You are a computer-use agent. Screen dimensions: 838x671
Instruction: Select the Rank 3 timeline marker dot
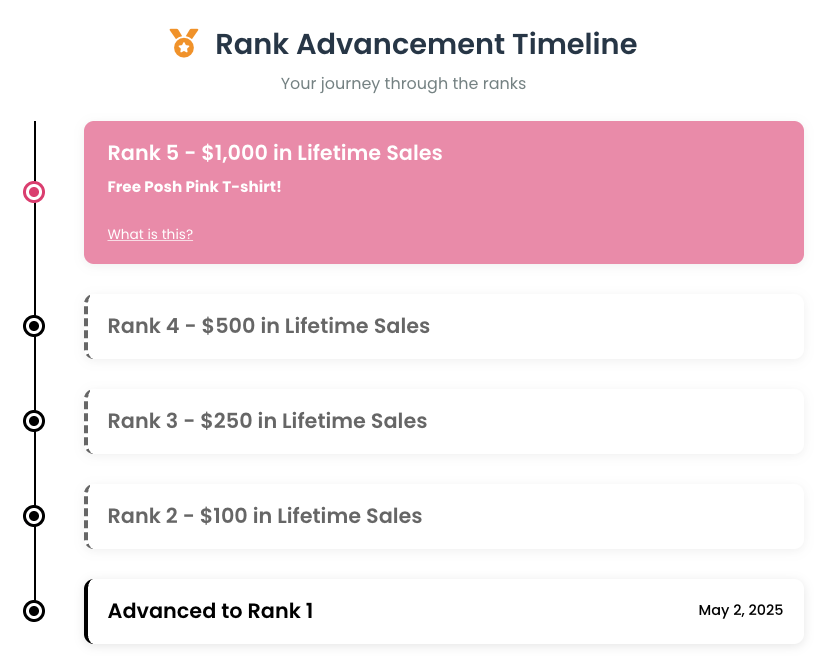coord(34,421)
